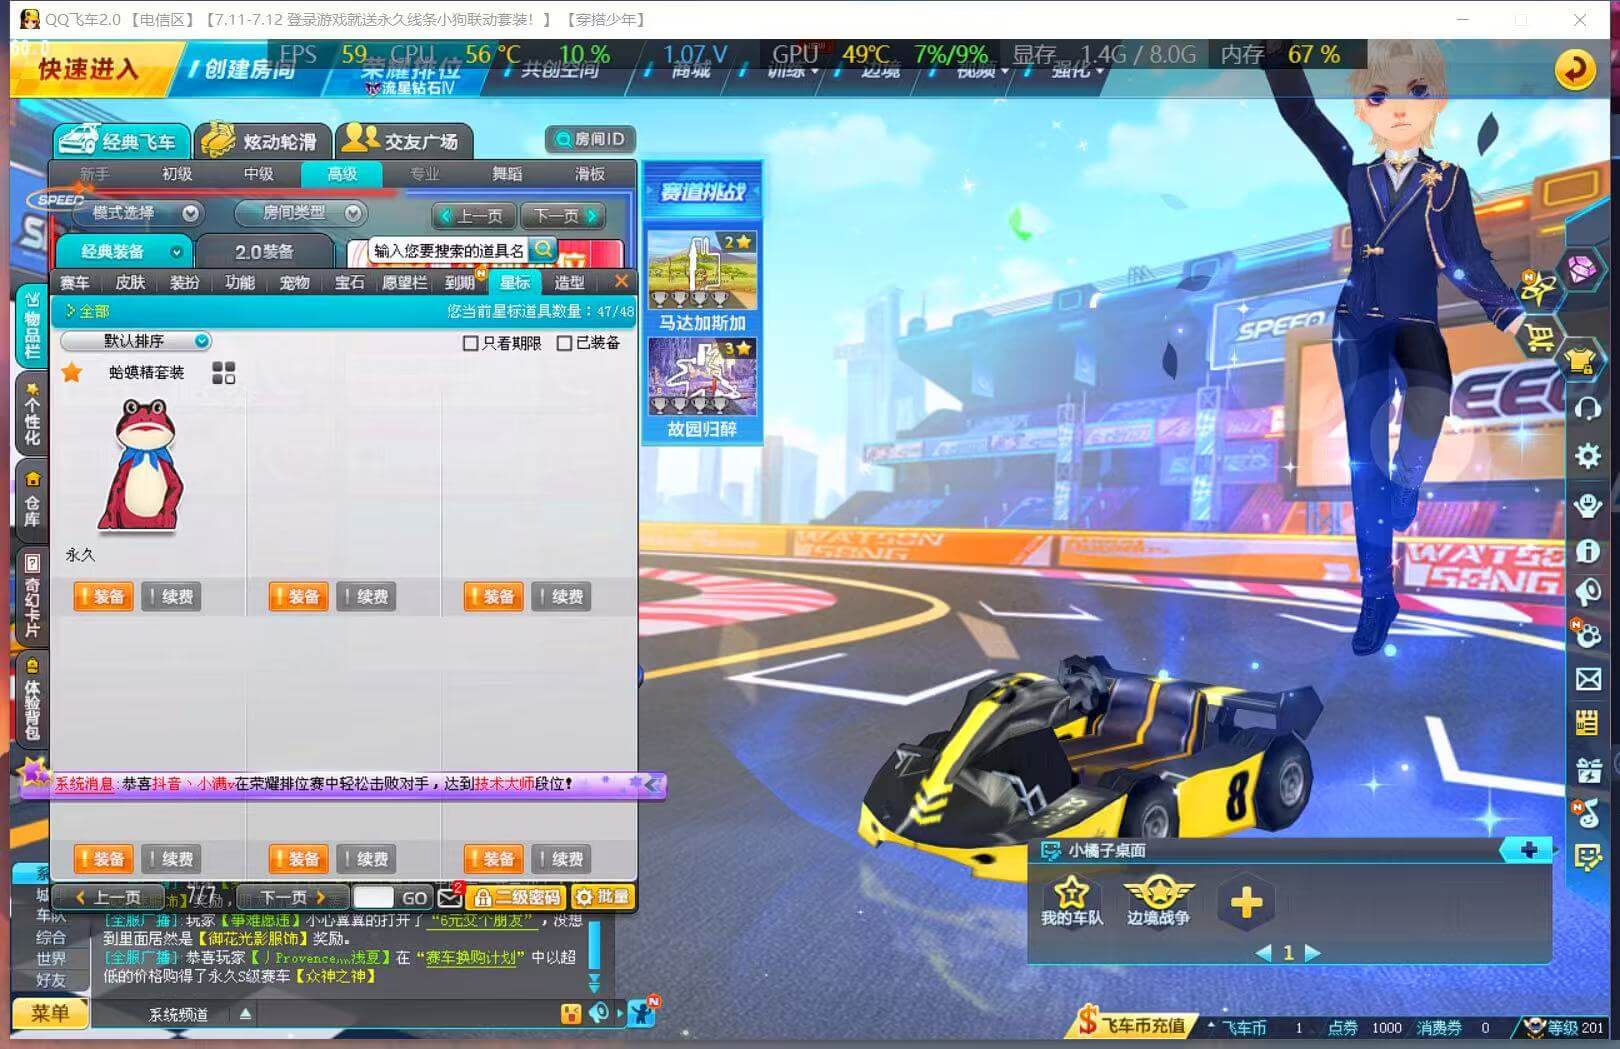Click the yellow return arrow icon
This screenshot has width=1620, height=1049.
tap(1575, 70)
